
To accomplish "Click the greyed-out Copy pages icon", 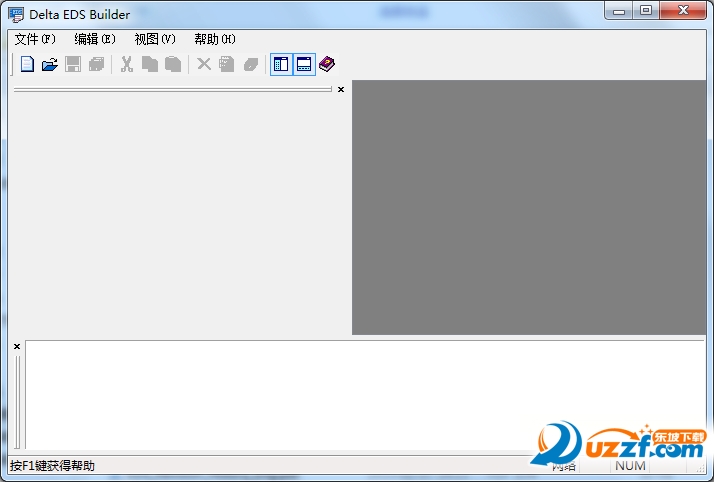I will (150, 64).
